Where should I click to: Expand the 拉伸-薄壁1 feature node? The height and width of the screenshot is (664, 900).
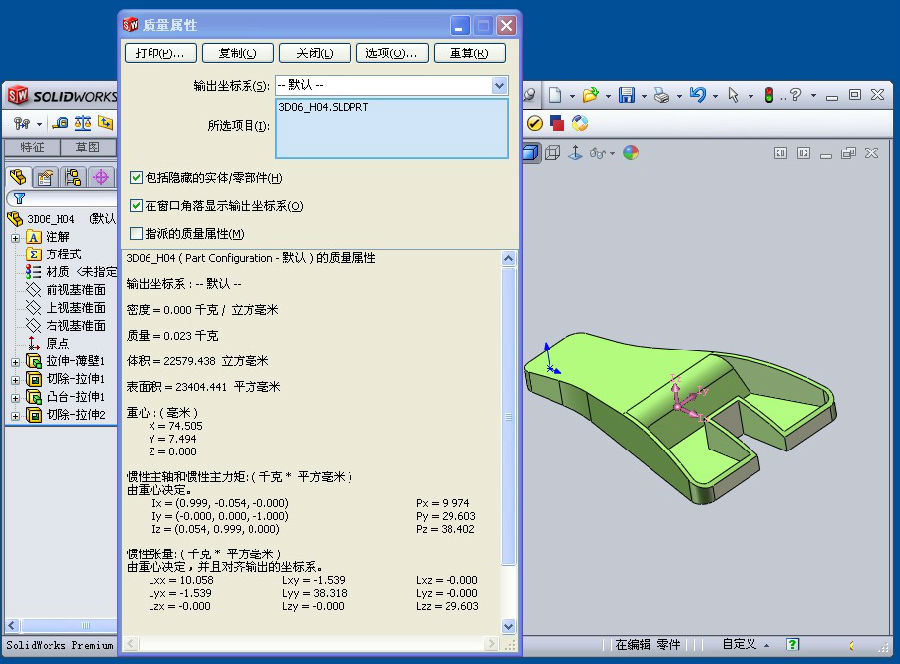coord(15,362)
